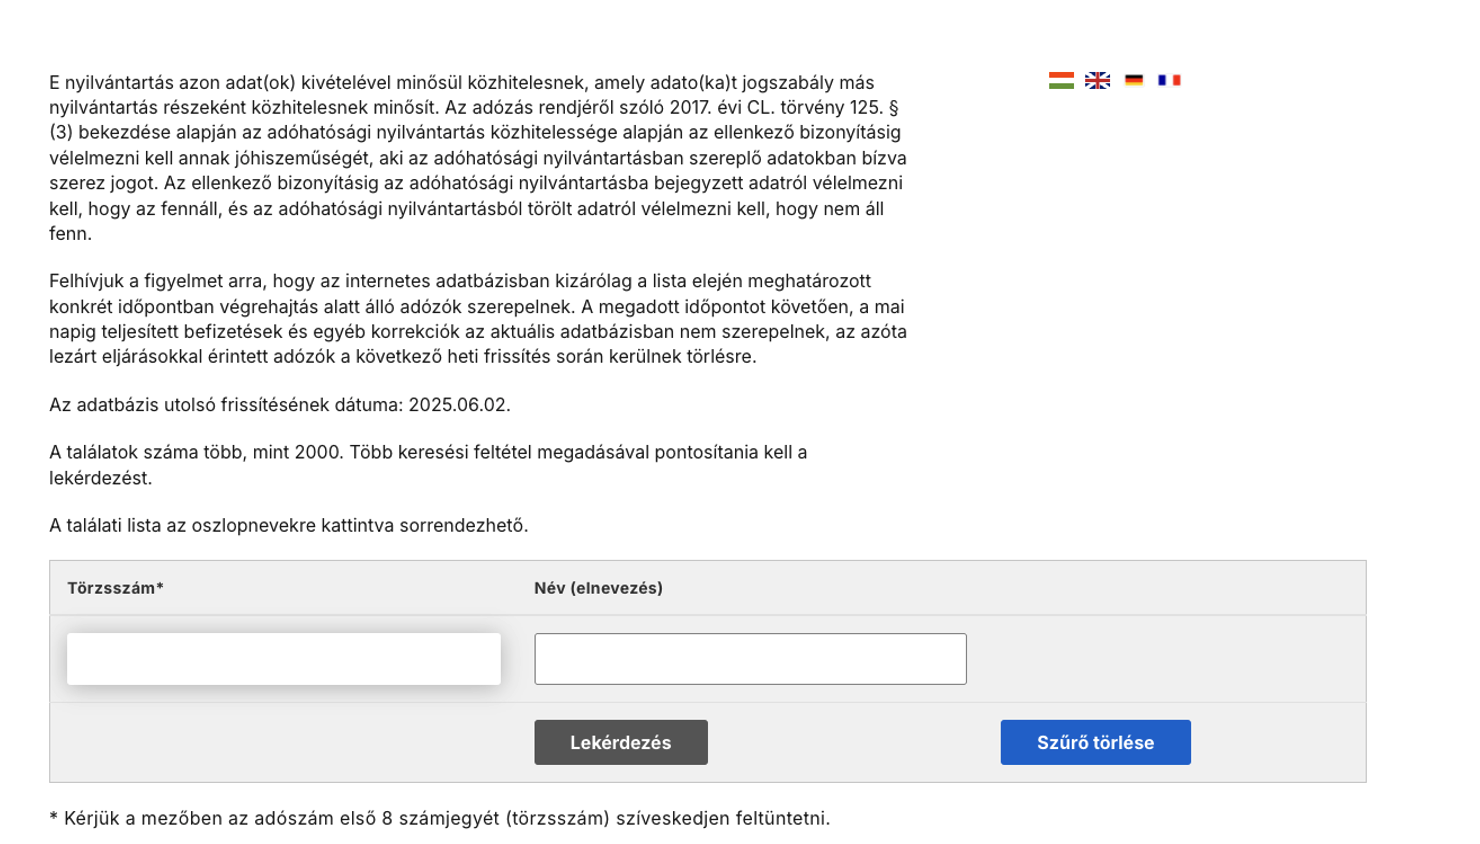Screen dimensions: 1480x844
Task: Click the footnote about first 8 digits
Action: [440, 819]
